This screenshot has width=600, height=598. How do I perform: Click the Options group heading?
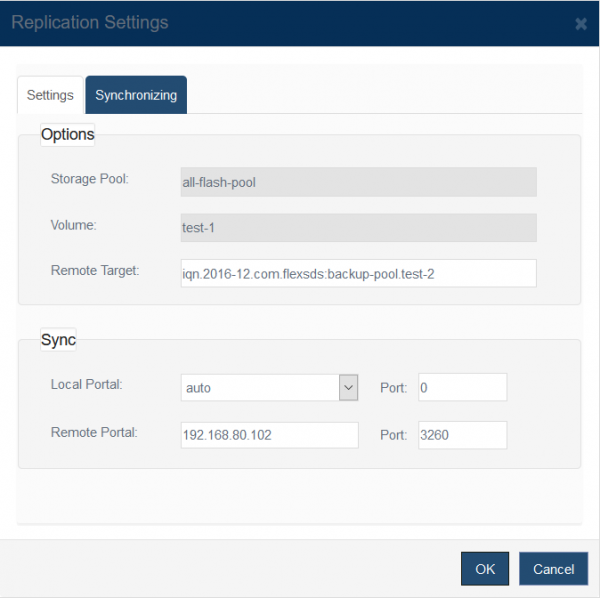click(x=68, y=134)
